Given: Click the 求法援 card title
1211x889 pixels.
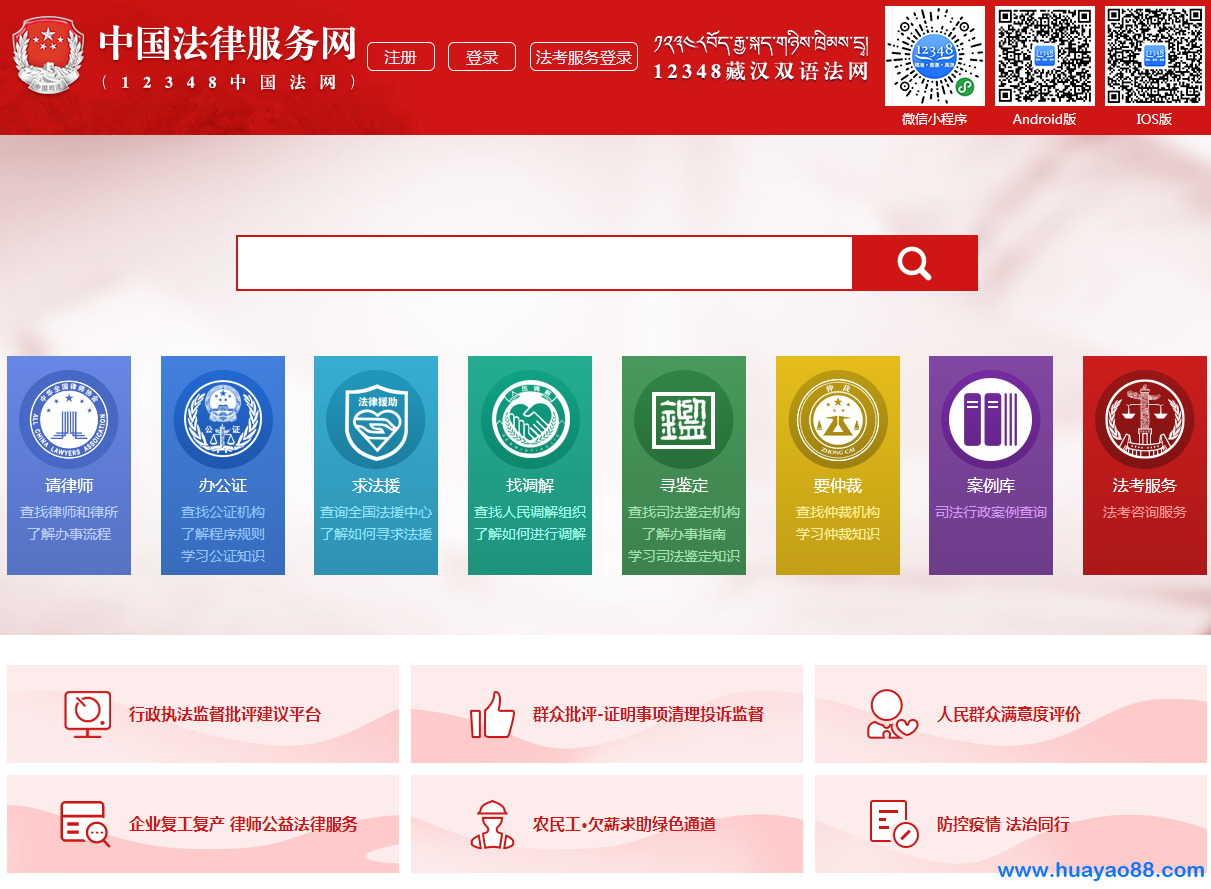Looking at the screenshot, I should coord(376,486).
